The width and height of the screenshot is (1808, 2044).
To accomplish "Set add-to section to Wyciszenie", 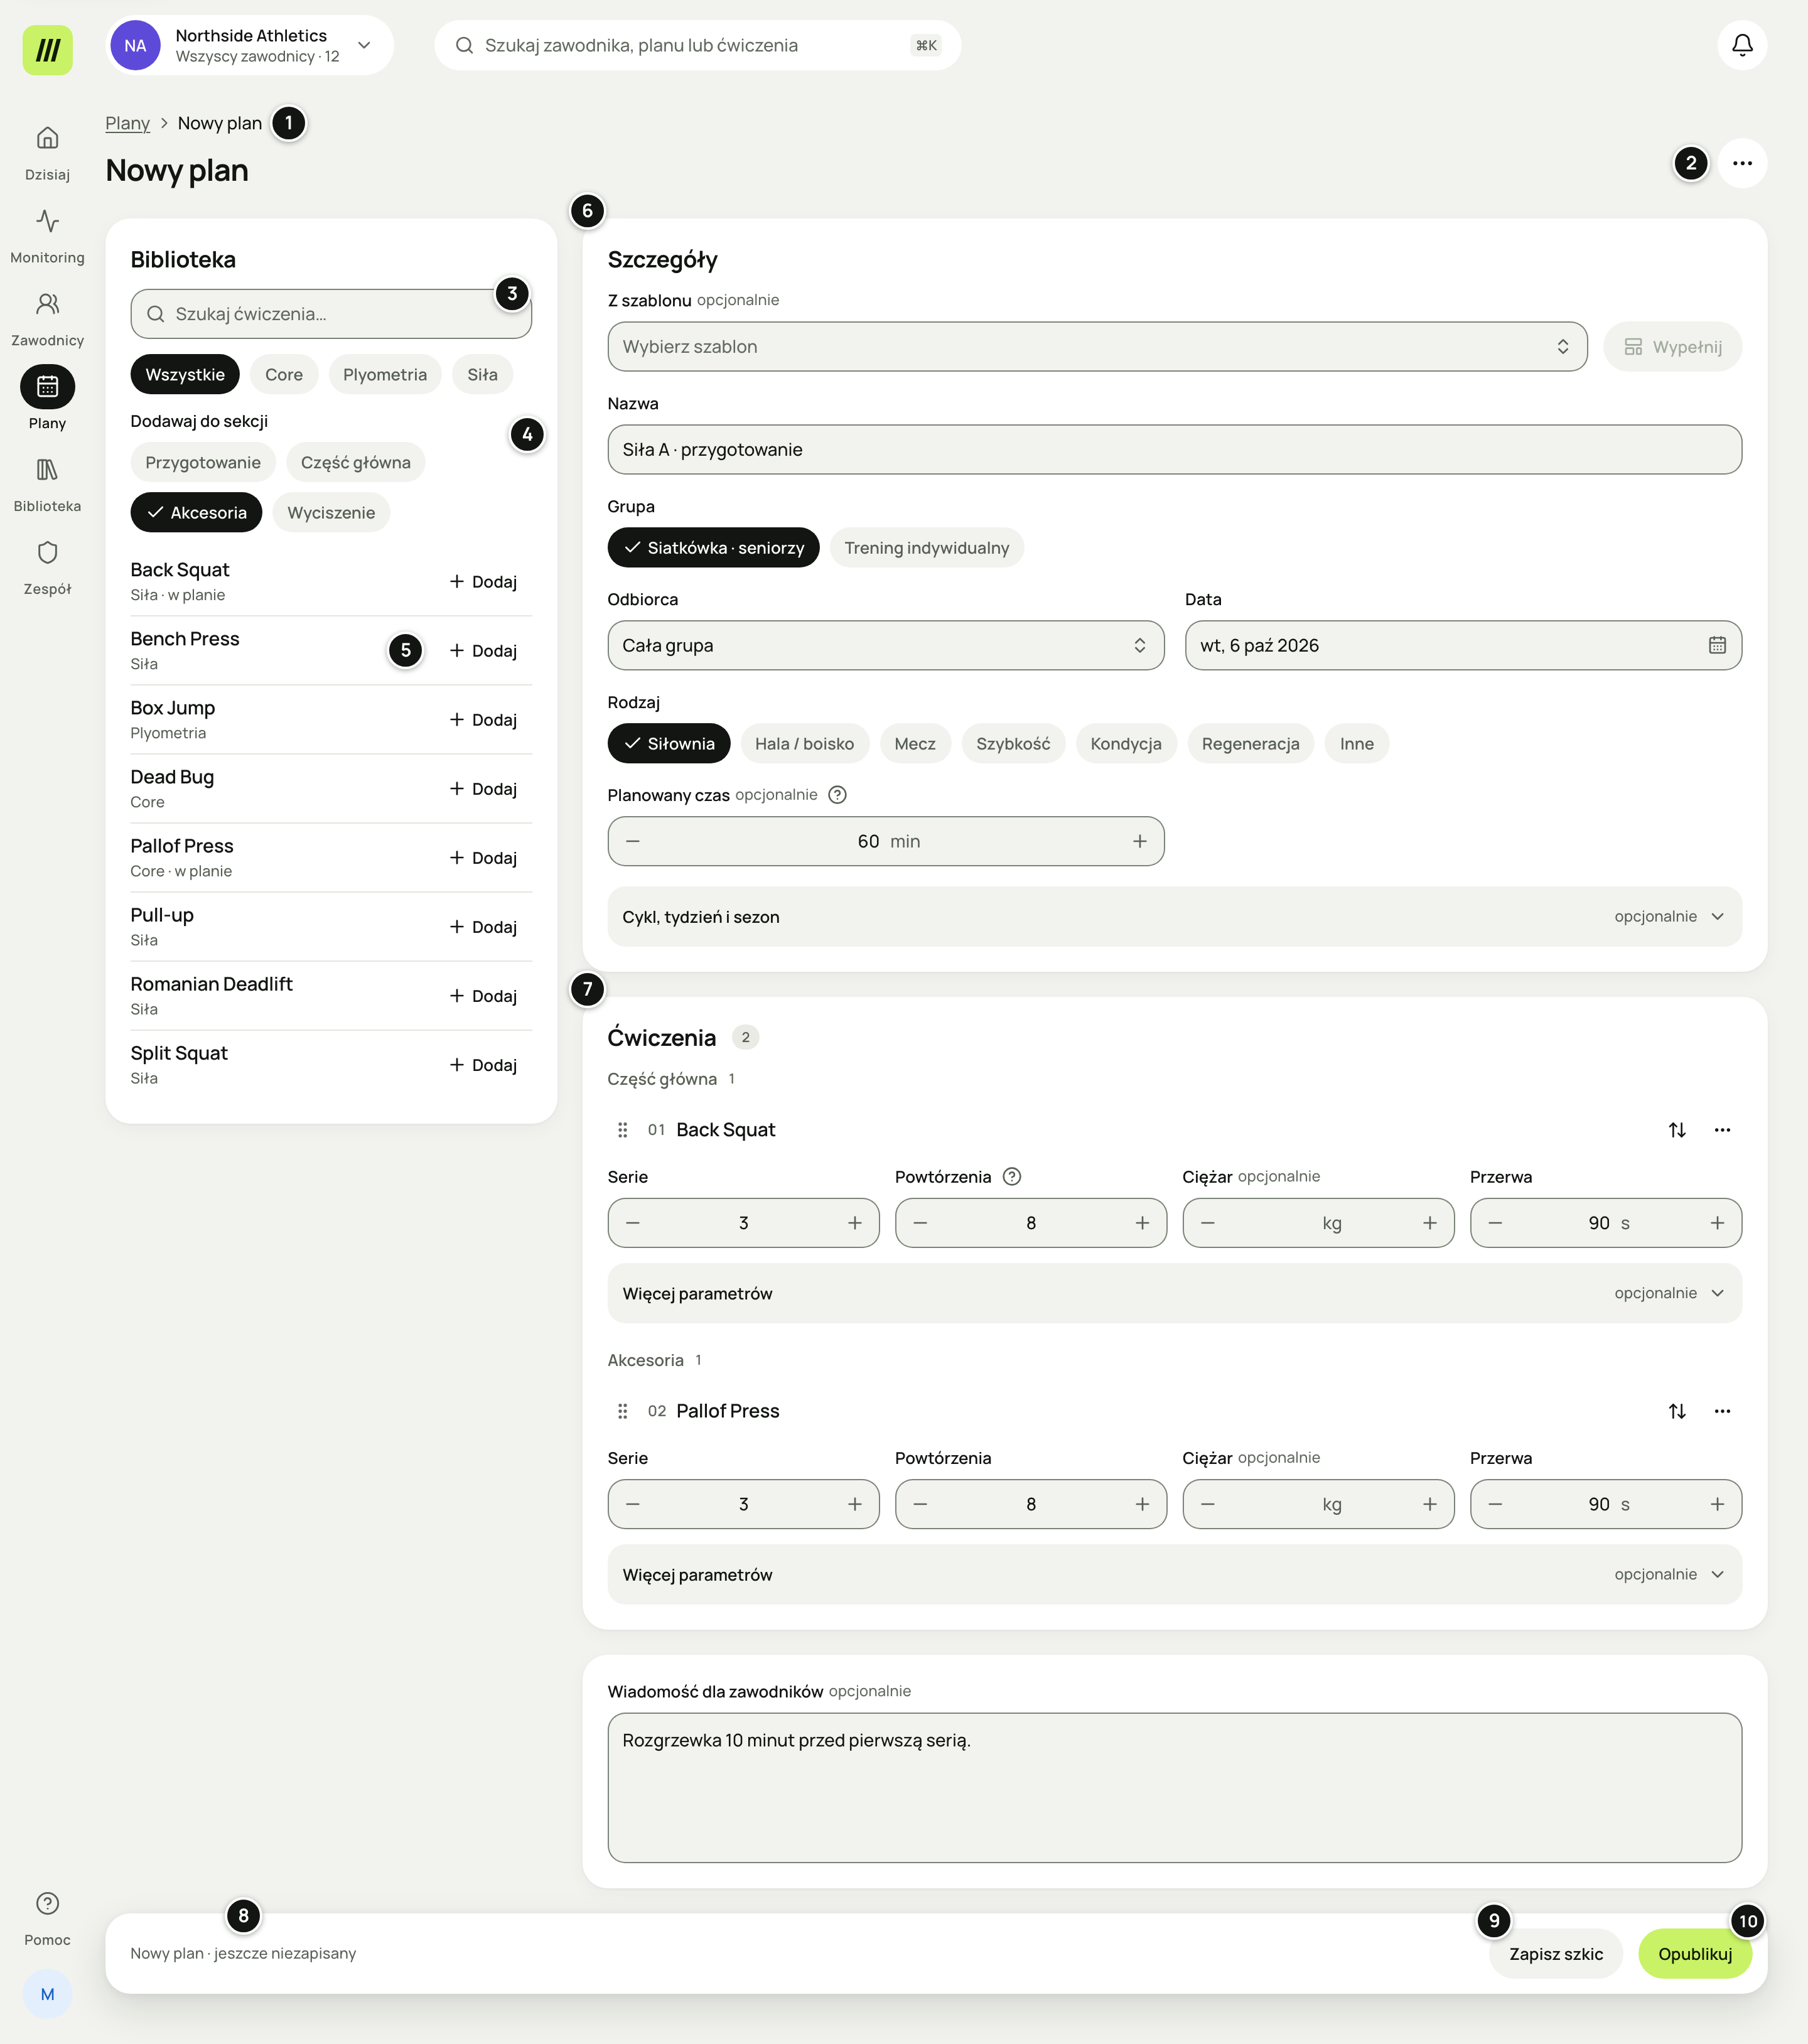I will (331, 513).
